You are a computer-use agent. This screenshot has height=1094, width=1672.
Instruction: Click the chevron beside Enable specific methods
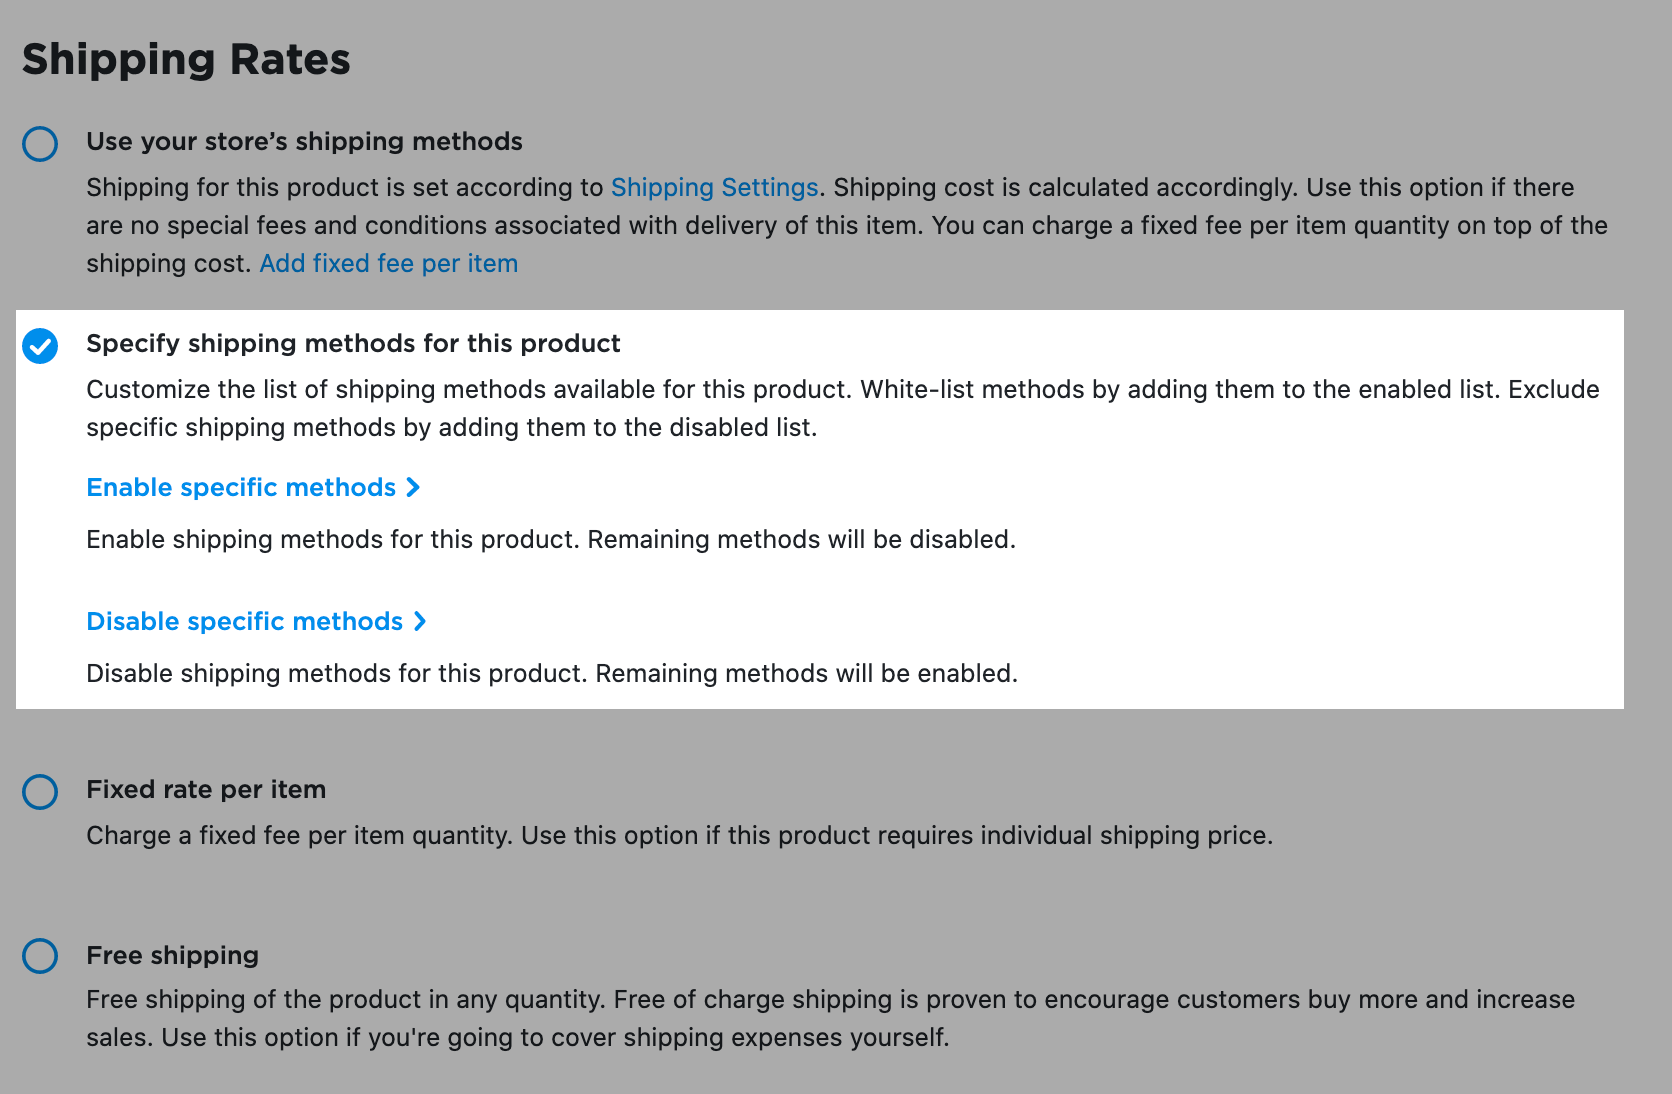click(x=413, y=488)
